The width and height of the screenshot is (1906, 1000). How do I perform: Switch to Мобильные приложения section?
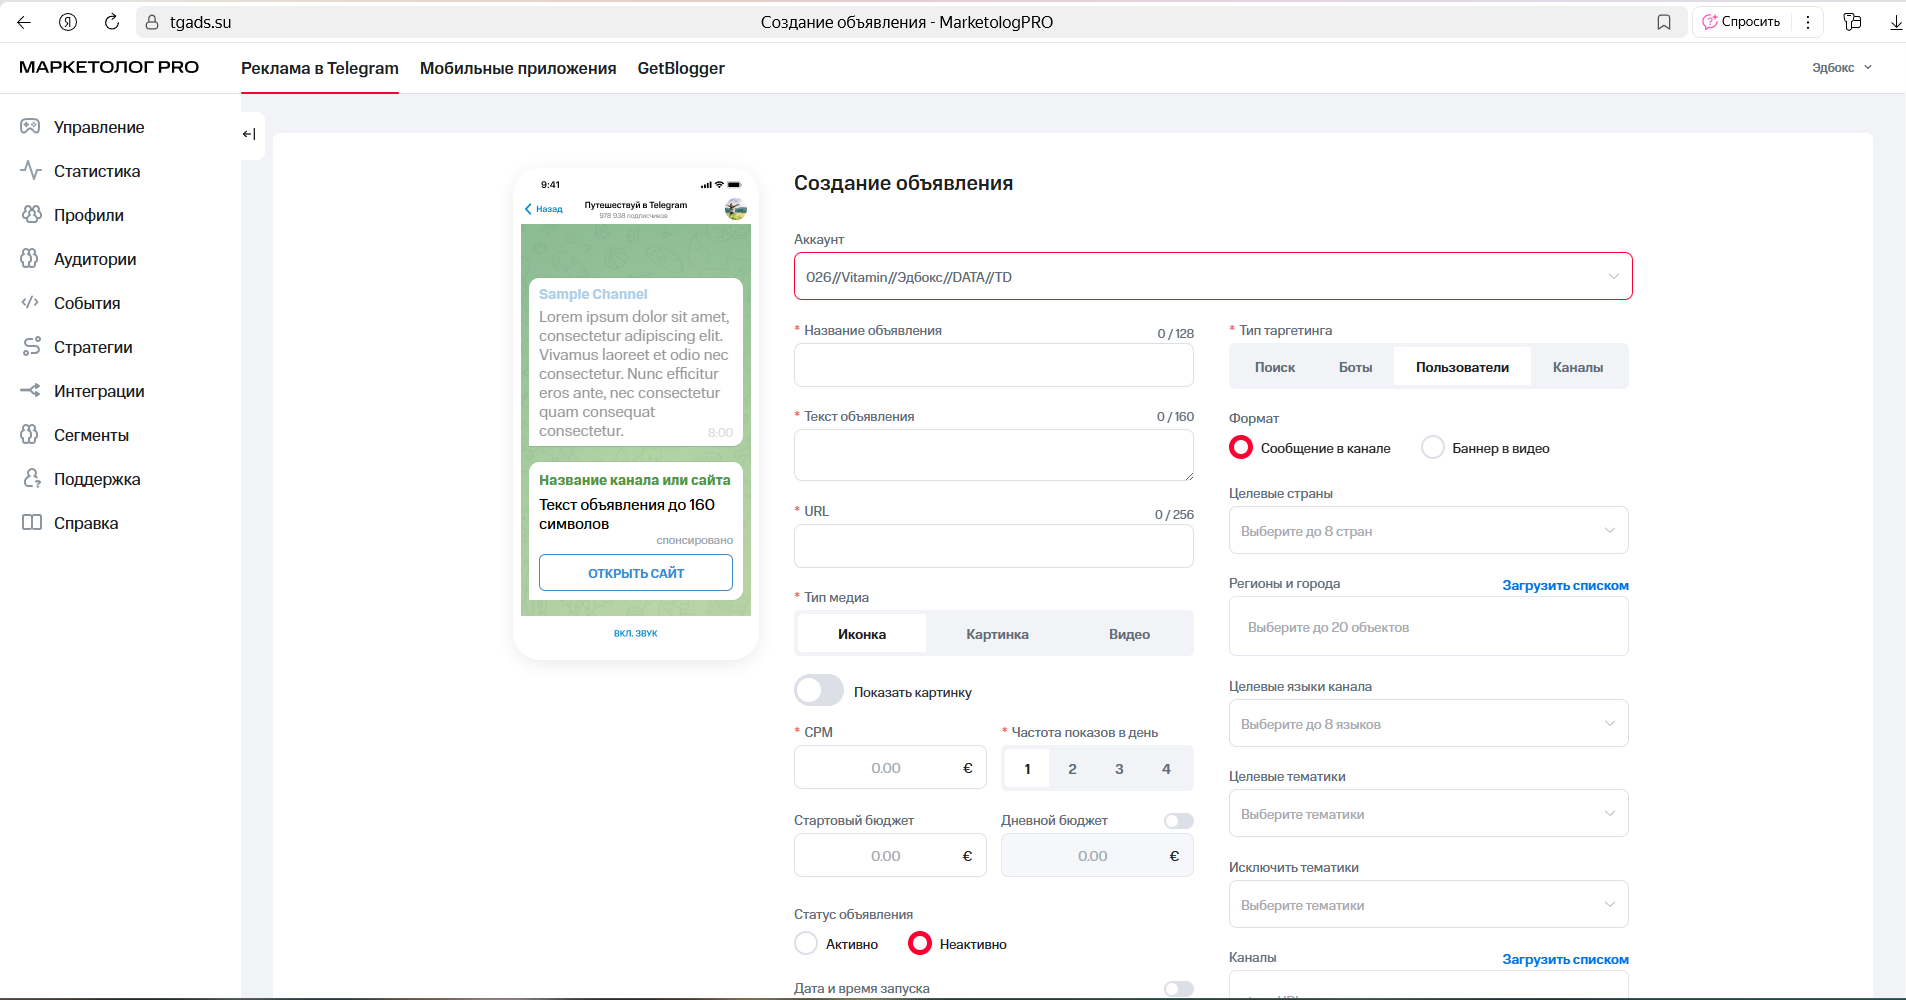coord(517,68)
